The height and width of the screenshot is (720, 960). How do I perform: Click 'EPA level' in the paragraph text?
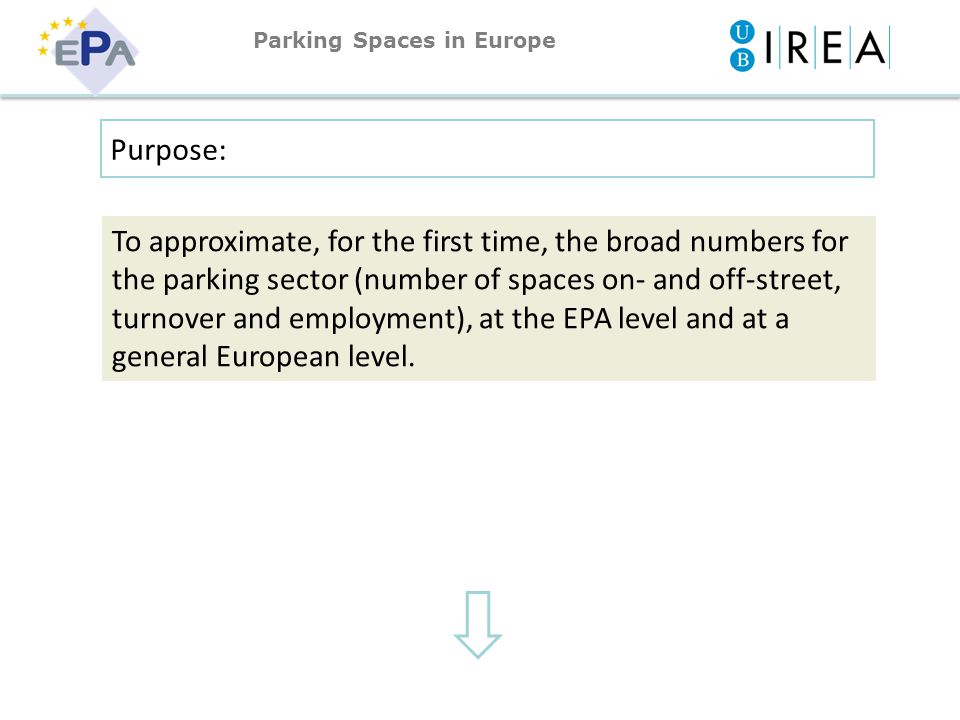pos(620,319)
